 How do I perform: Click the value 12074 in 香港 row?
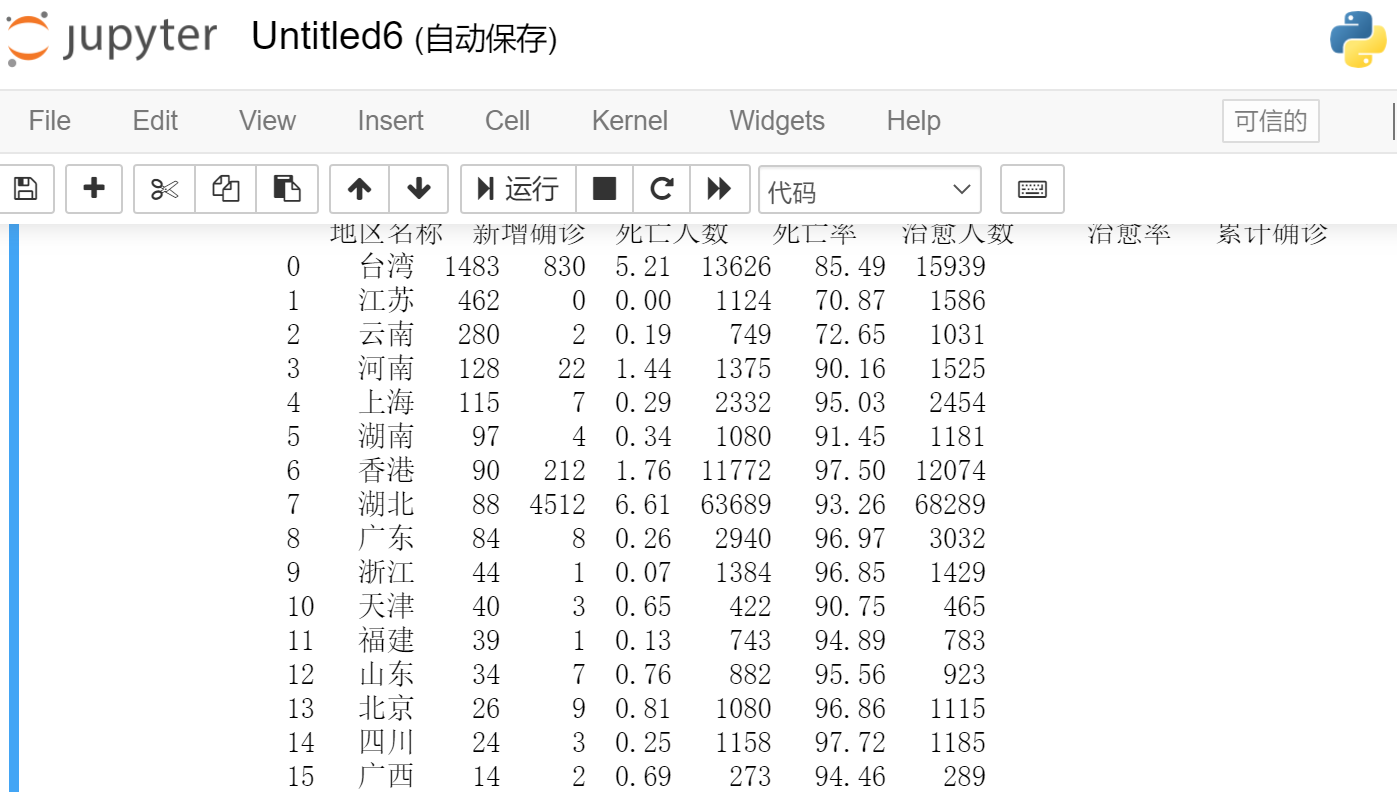pyautogui.click(x=950, y=470)
